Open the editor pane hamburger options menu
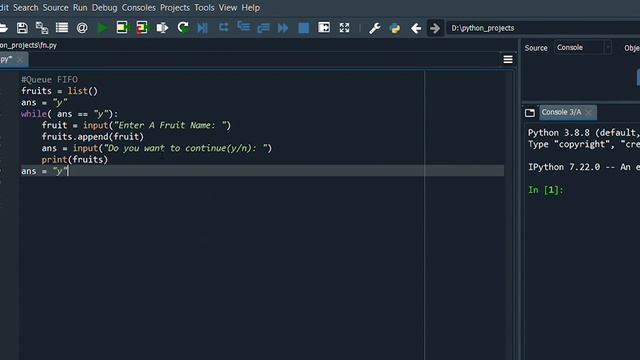The height and width of the screenshot is (360, 640). (x=508, y=60)
